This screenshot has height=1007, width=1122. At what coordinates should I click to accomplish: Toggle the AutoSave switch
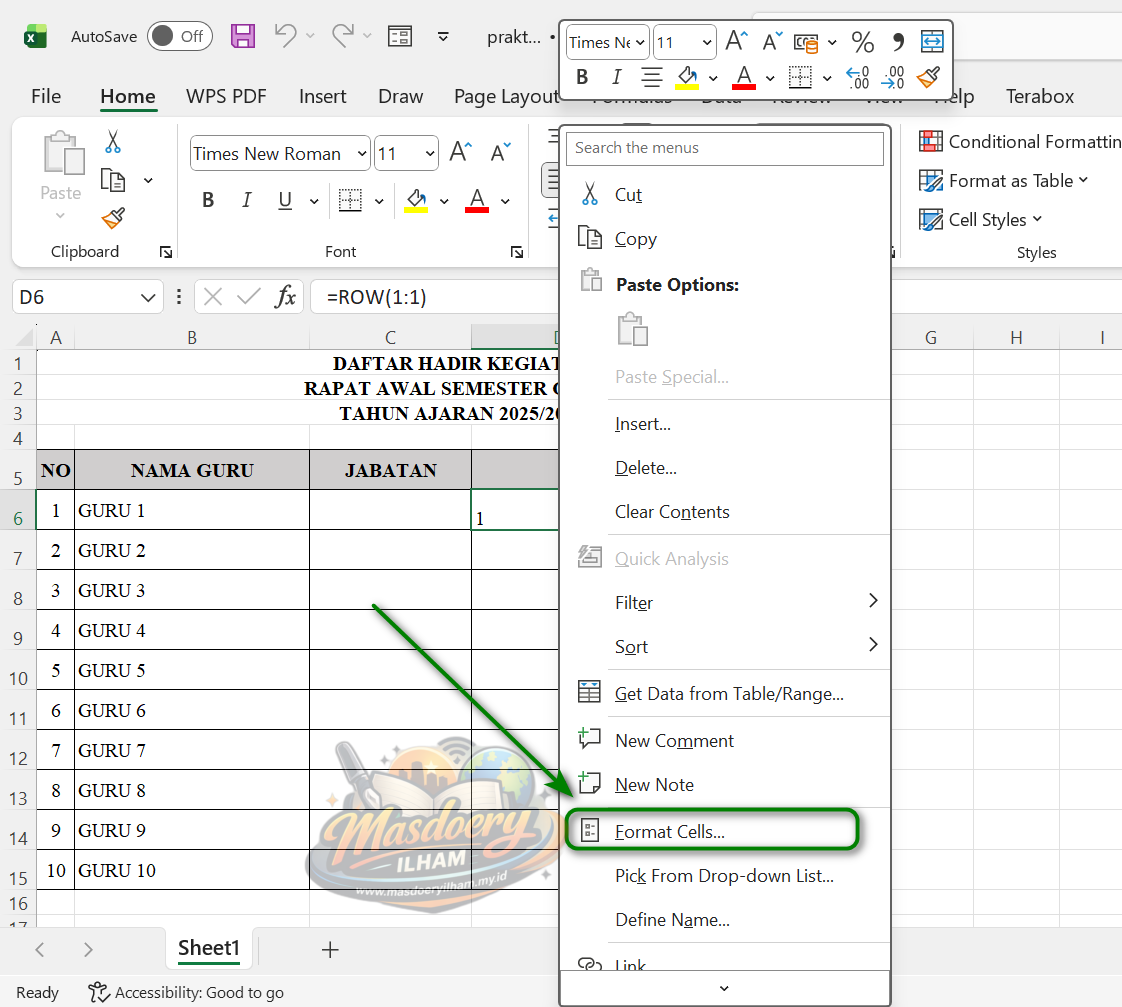(x=179, y=37)
